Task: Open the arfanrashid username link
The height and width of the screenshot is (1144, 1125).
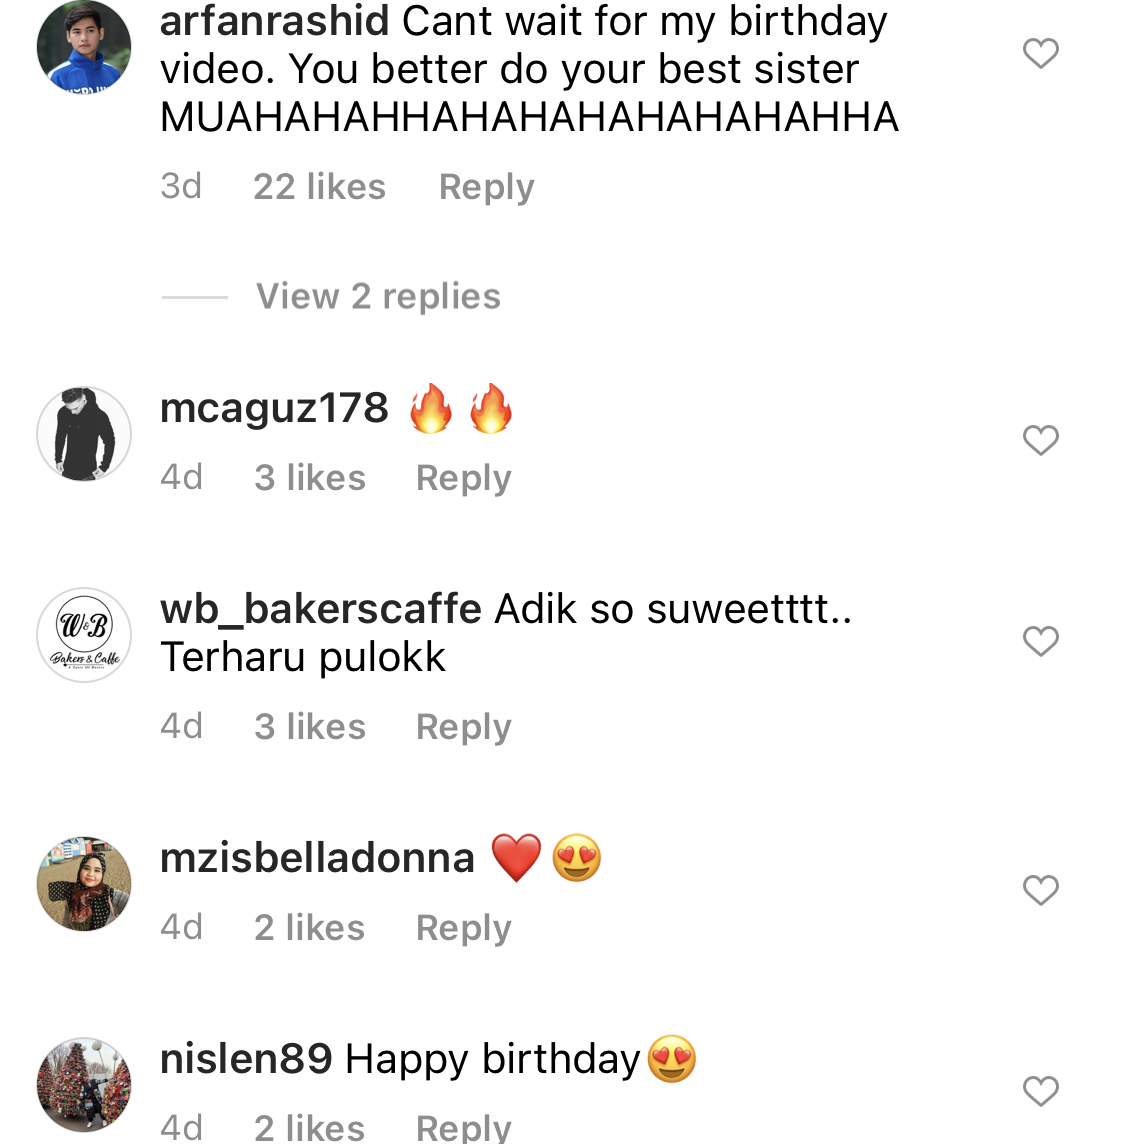Action: [x=274, y=21]
